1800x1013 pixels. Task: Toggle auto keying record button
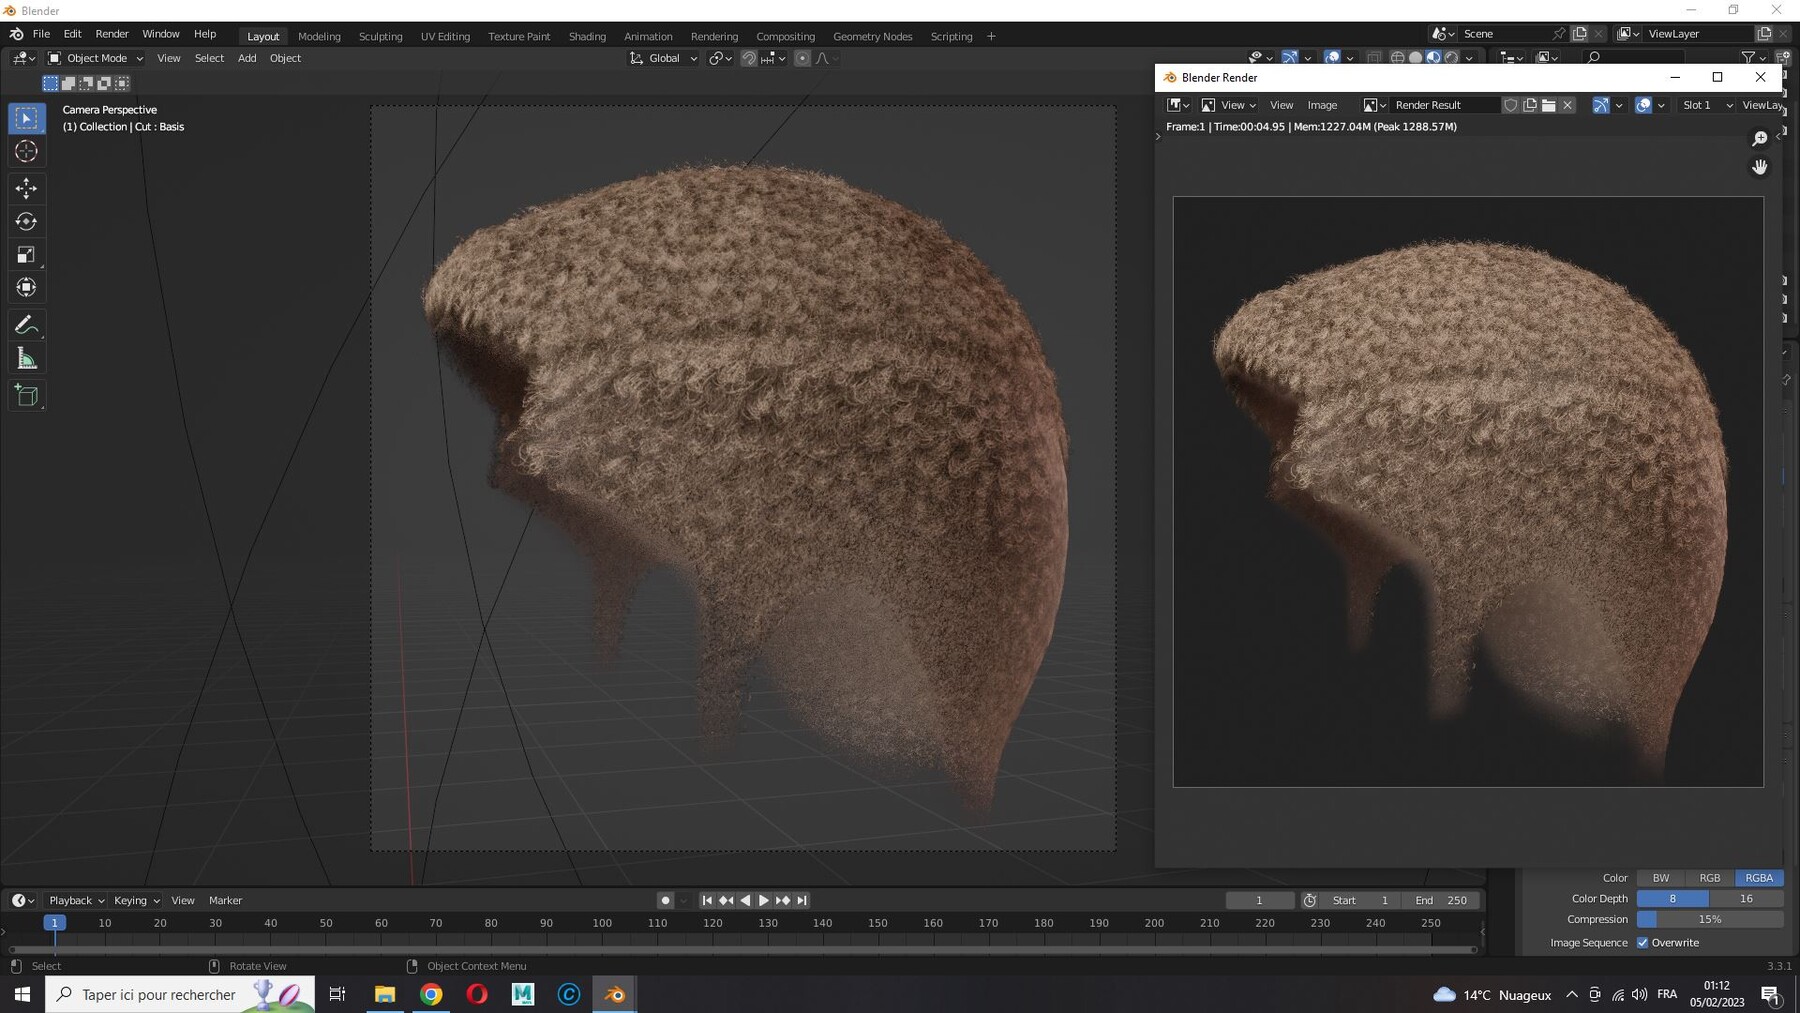click(x=665, y=900)
